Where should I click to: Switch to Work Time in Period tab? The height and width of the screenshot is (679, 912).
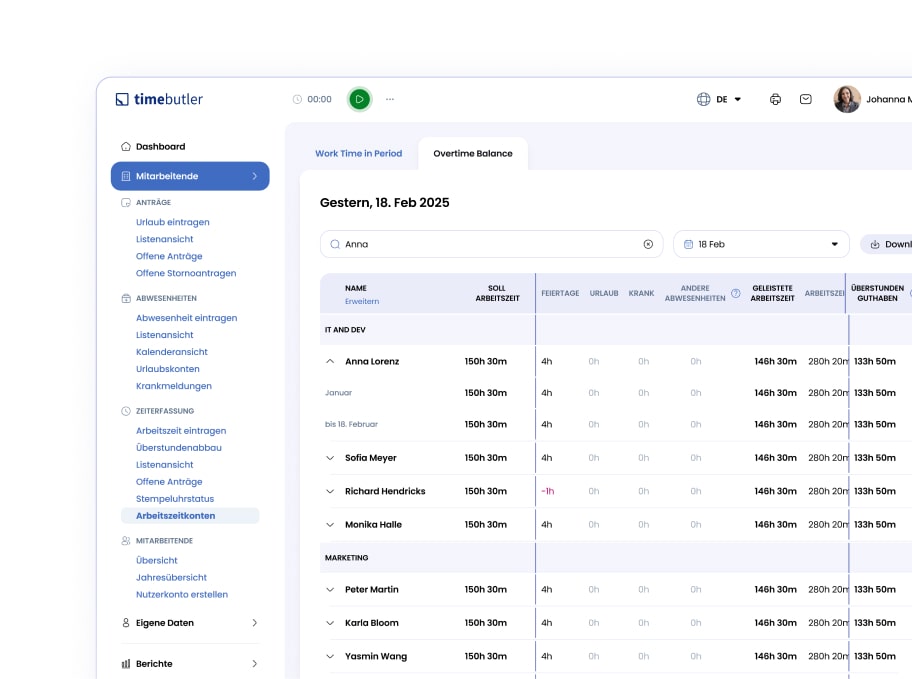[x=358, y=154]
